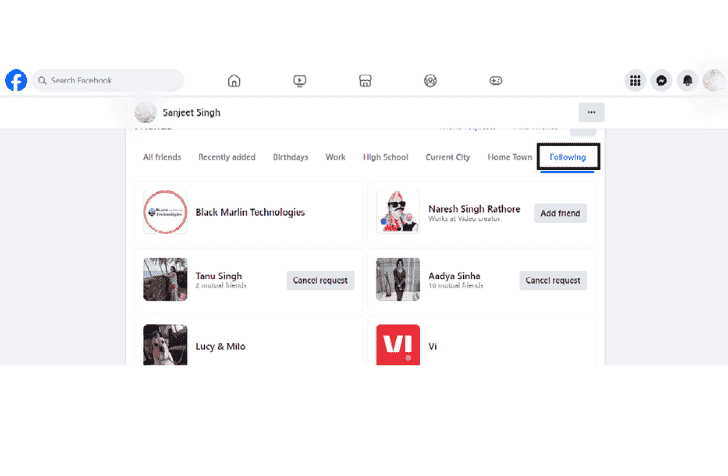
Task: Switch to the All friends tab
Action: click(162, 157)
